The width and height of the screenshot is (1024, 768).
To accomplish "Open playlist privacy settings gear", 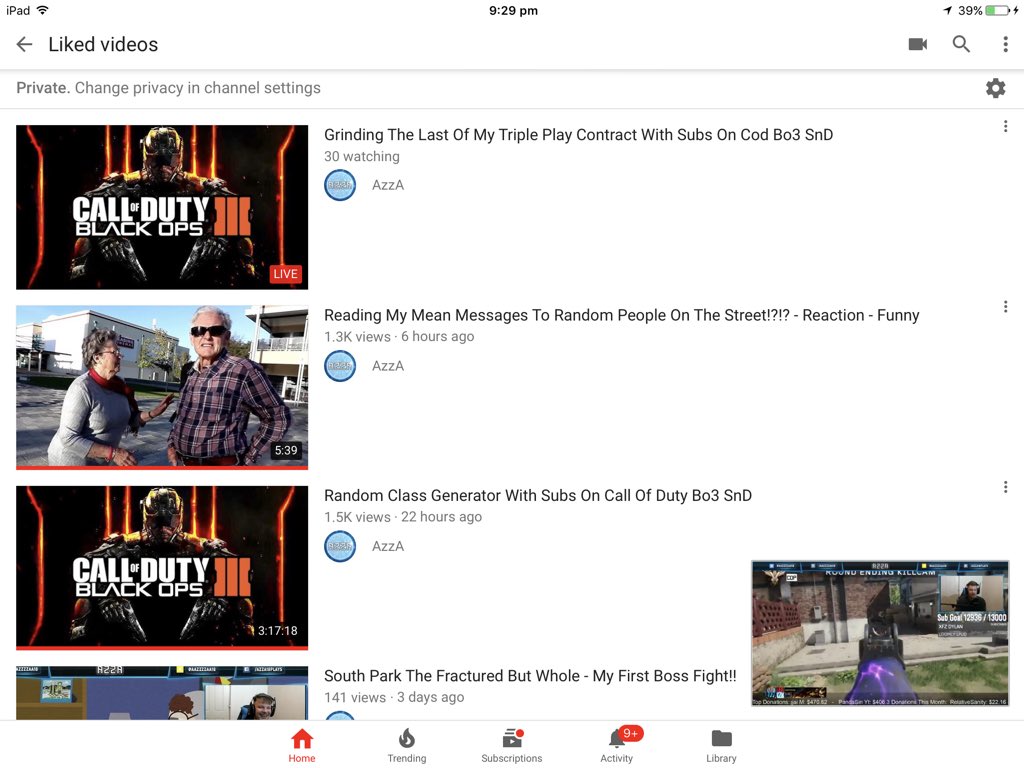I will click(x=995, y=88).
